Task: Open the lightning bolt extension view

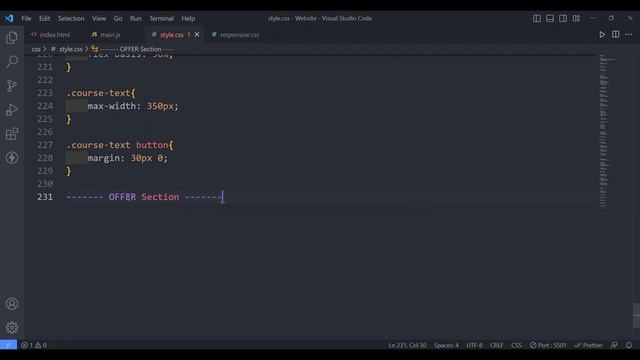Action: click(x=12, y=158)
